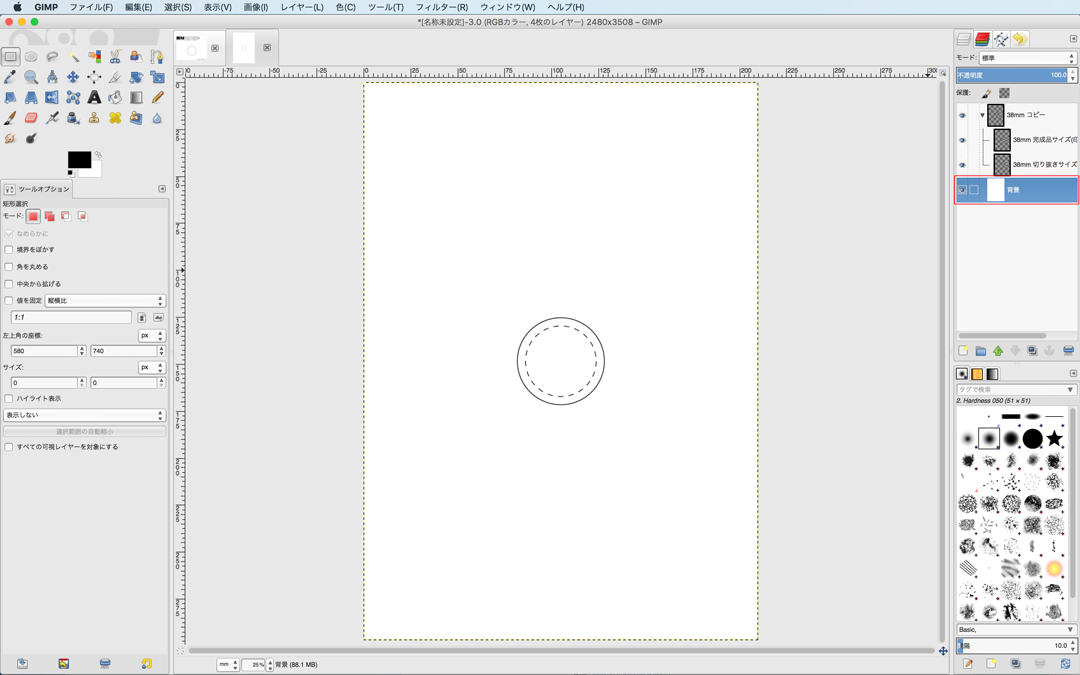The width and height of the screenshot is (1080, 675).
Task: Select the Text tool in toolbox
Action: 94,97
